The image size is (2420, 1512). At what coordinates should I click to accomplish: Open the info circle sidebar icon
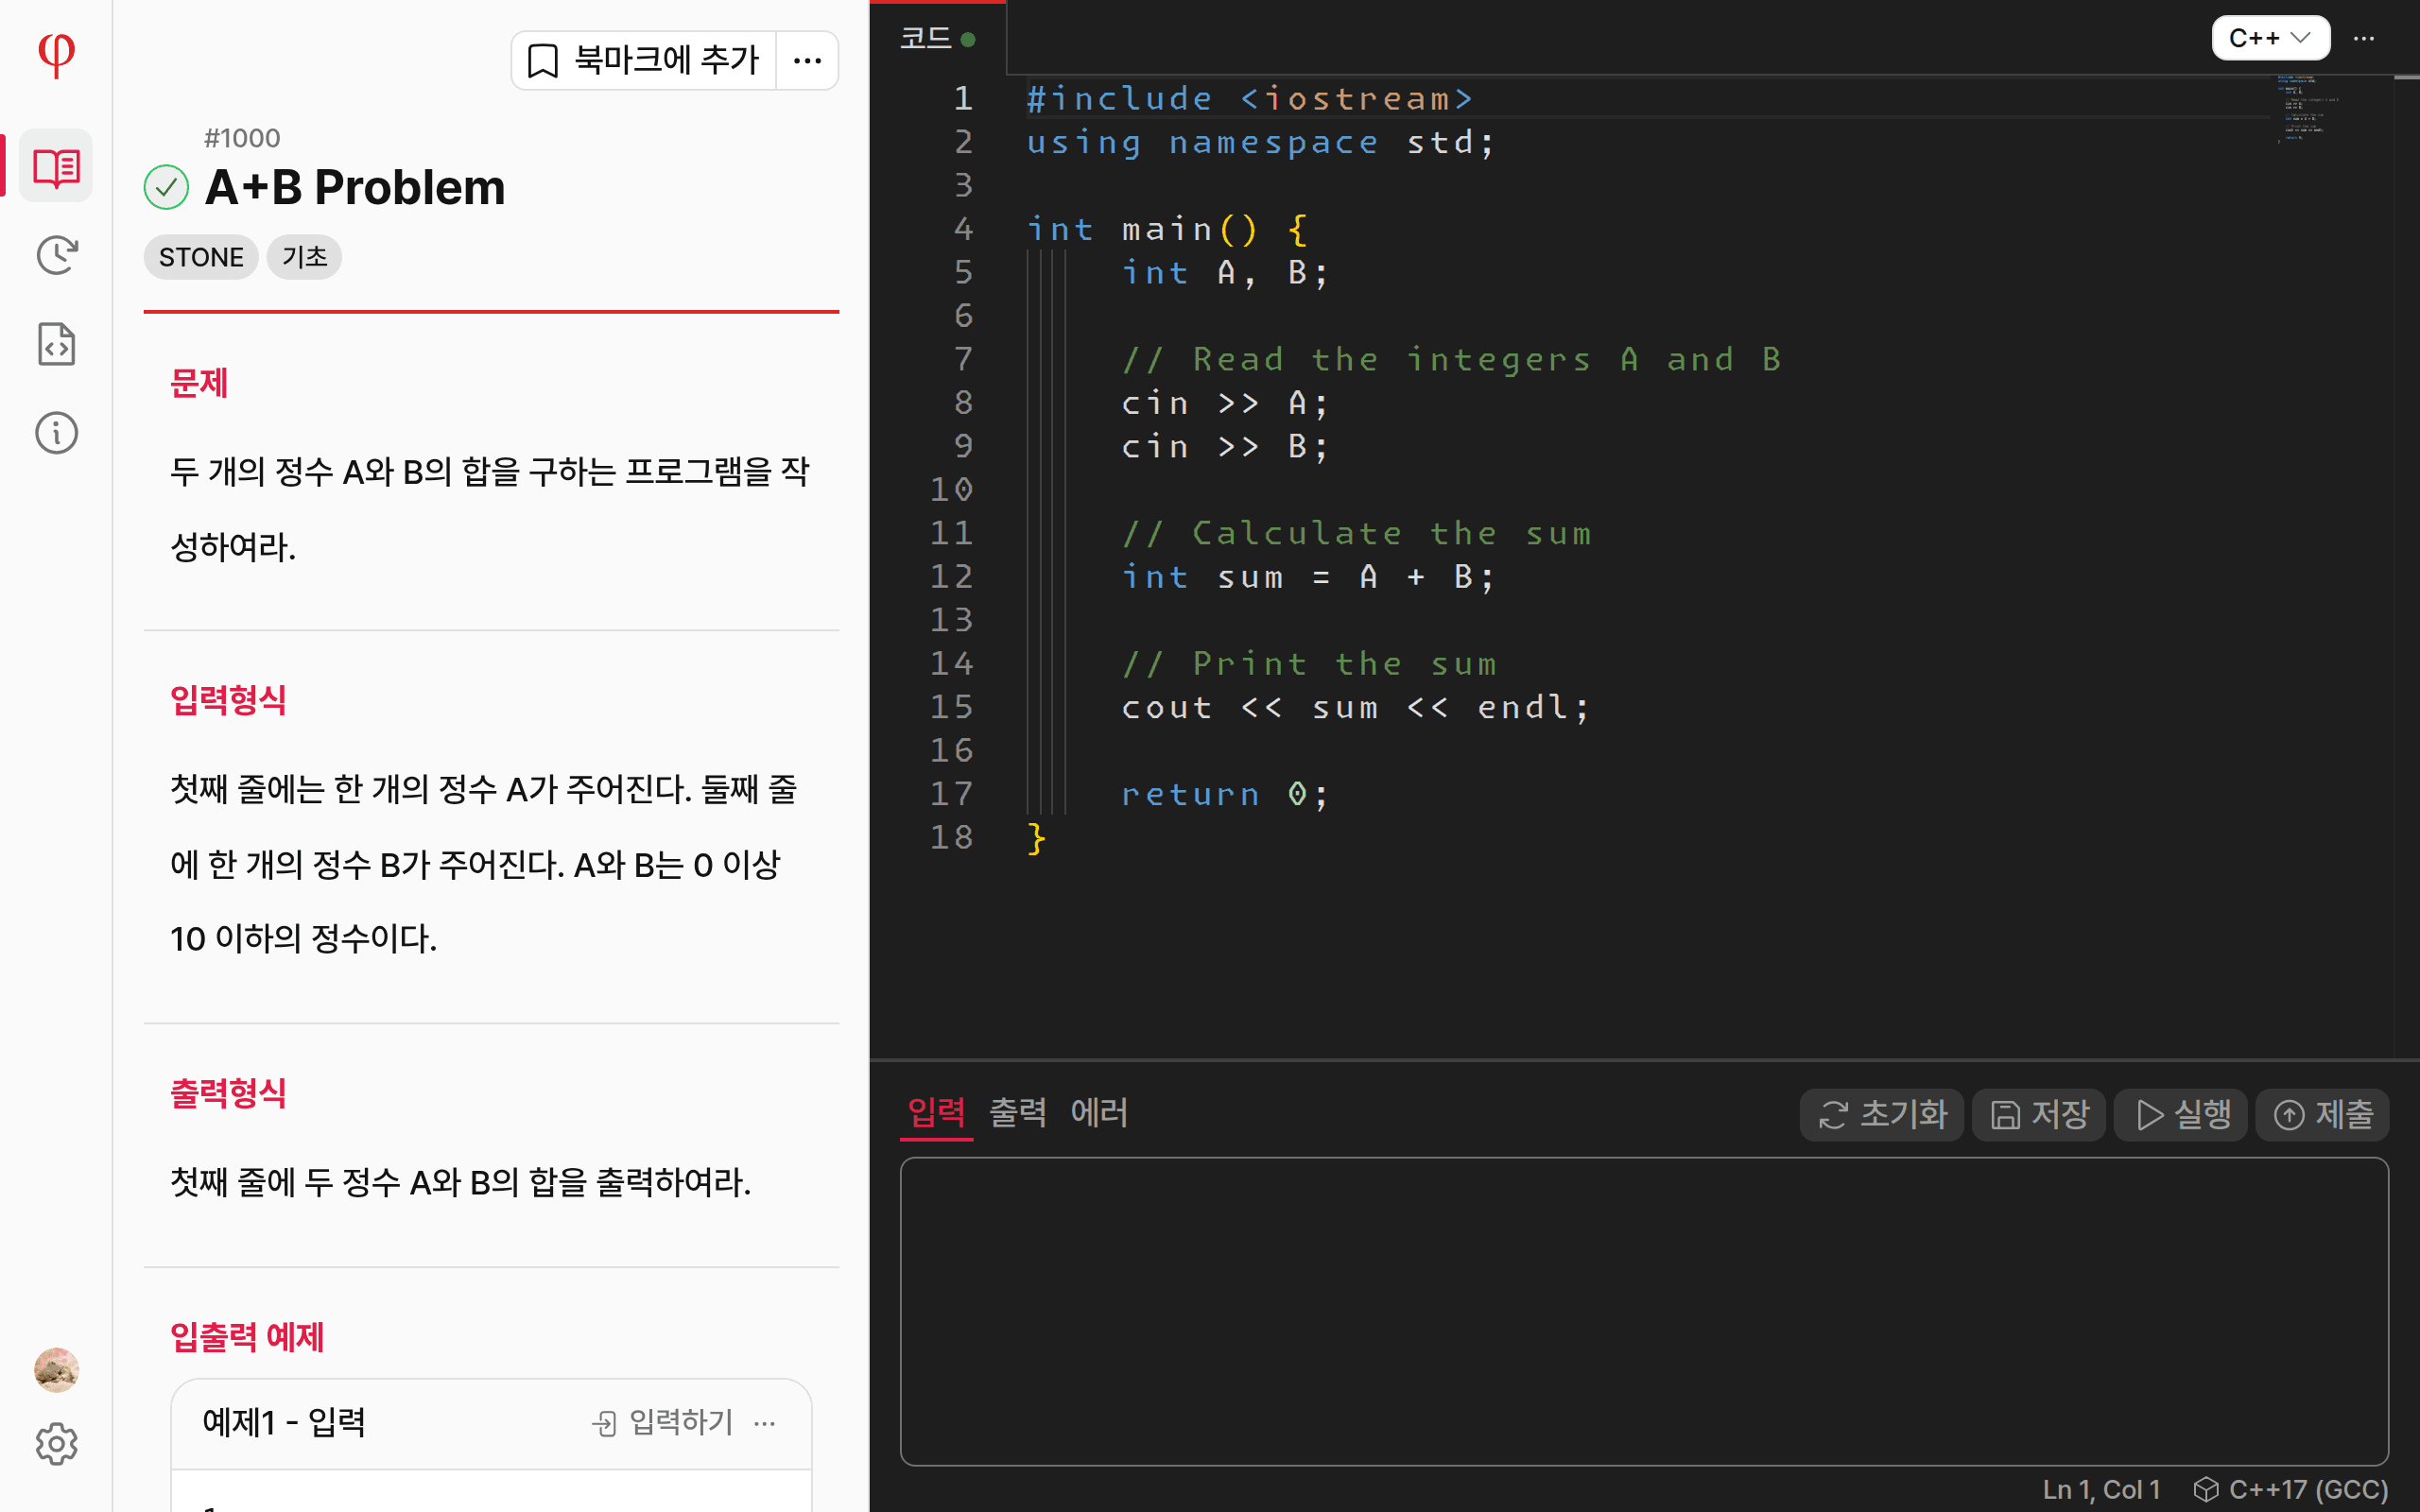[56, 433]
